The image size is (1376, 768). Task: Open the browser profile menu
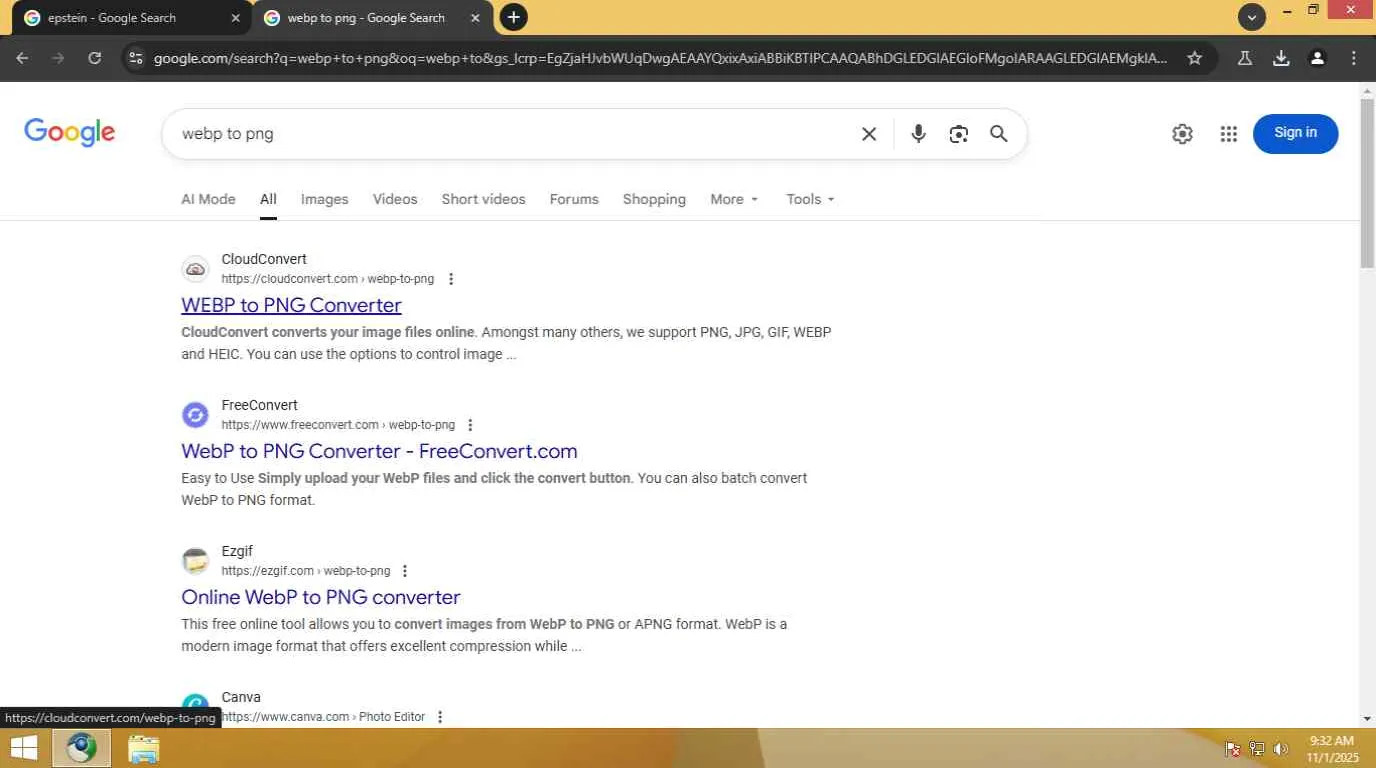coord(1317,58)
